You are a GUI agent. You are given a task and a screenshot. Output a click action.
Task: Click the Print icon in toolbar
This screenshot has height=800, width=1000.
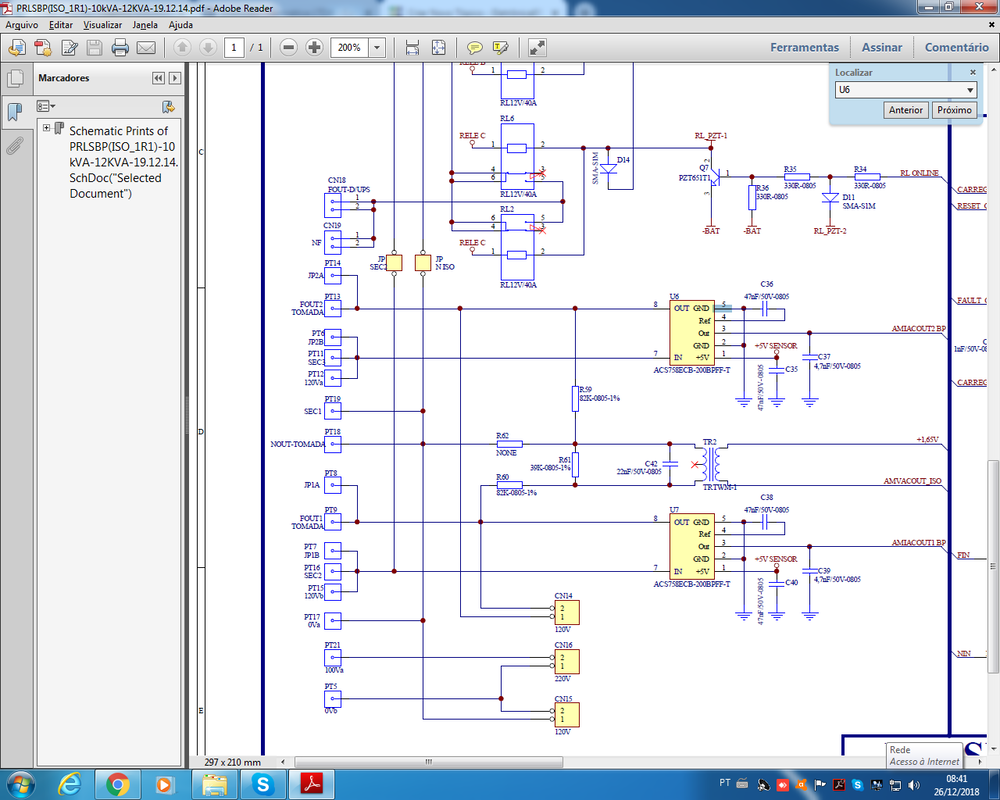tap(120, 47)
